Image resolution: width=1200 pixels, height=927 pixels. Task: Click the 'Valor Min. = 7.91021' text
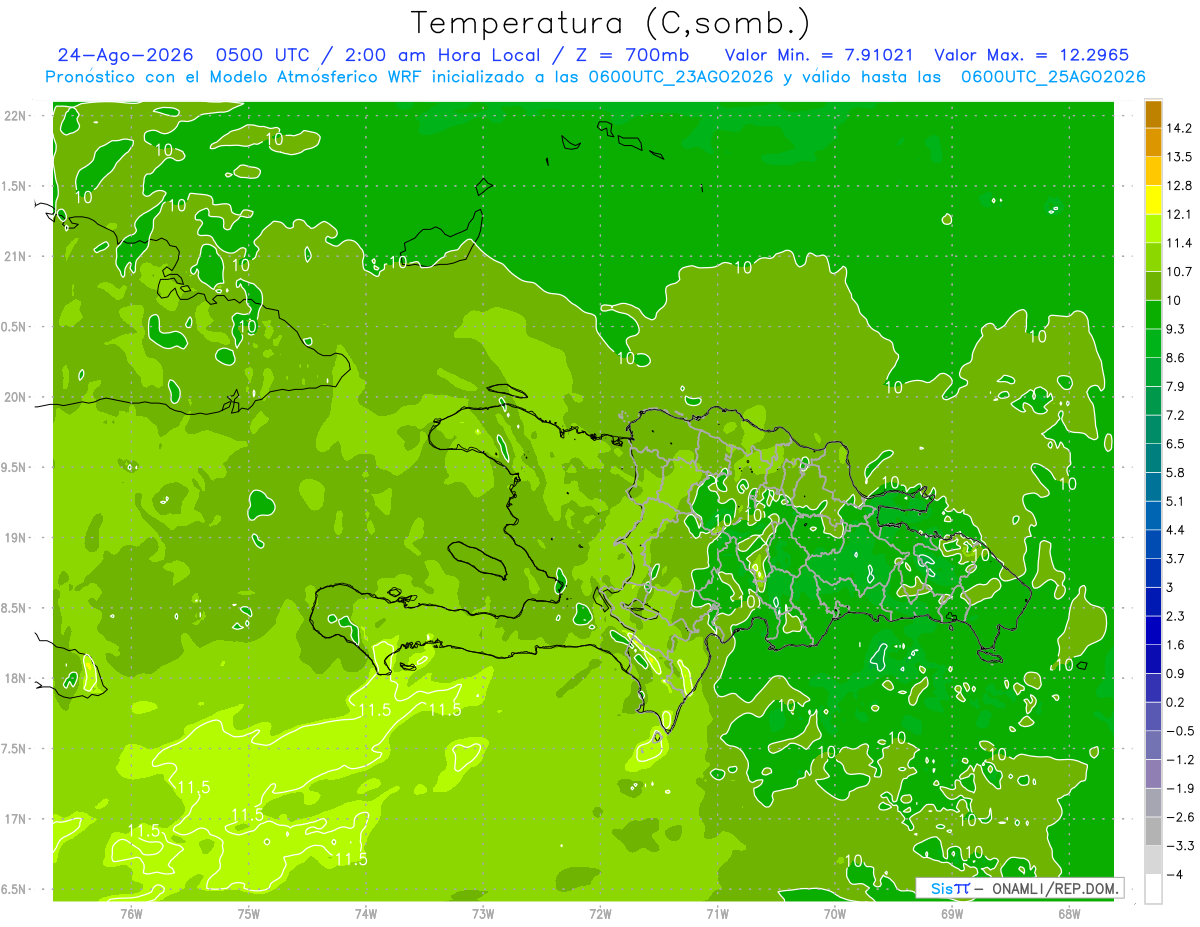pyautogui.click(x=818, y=55)
